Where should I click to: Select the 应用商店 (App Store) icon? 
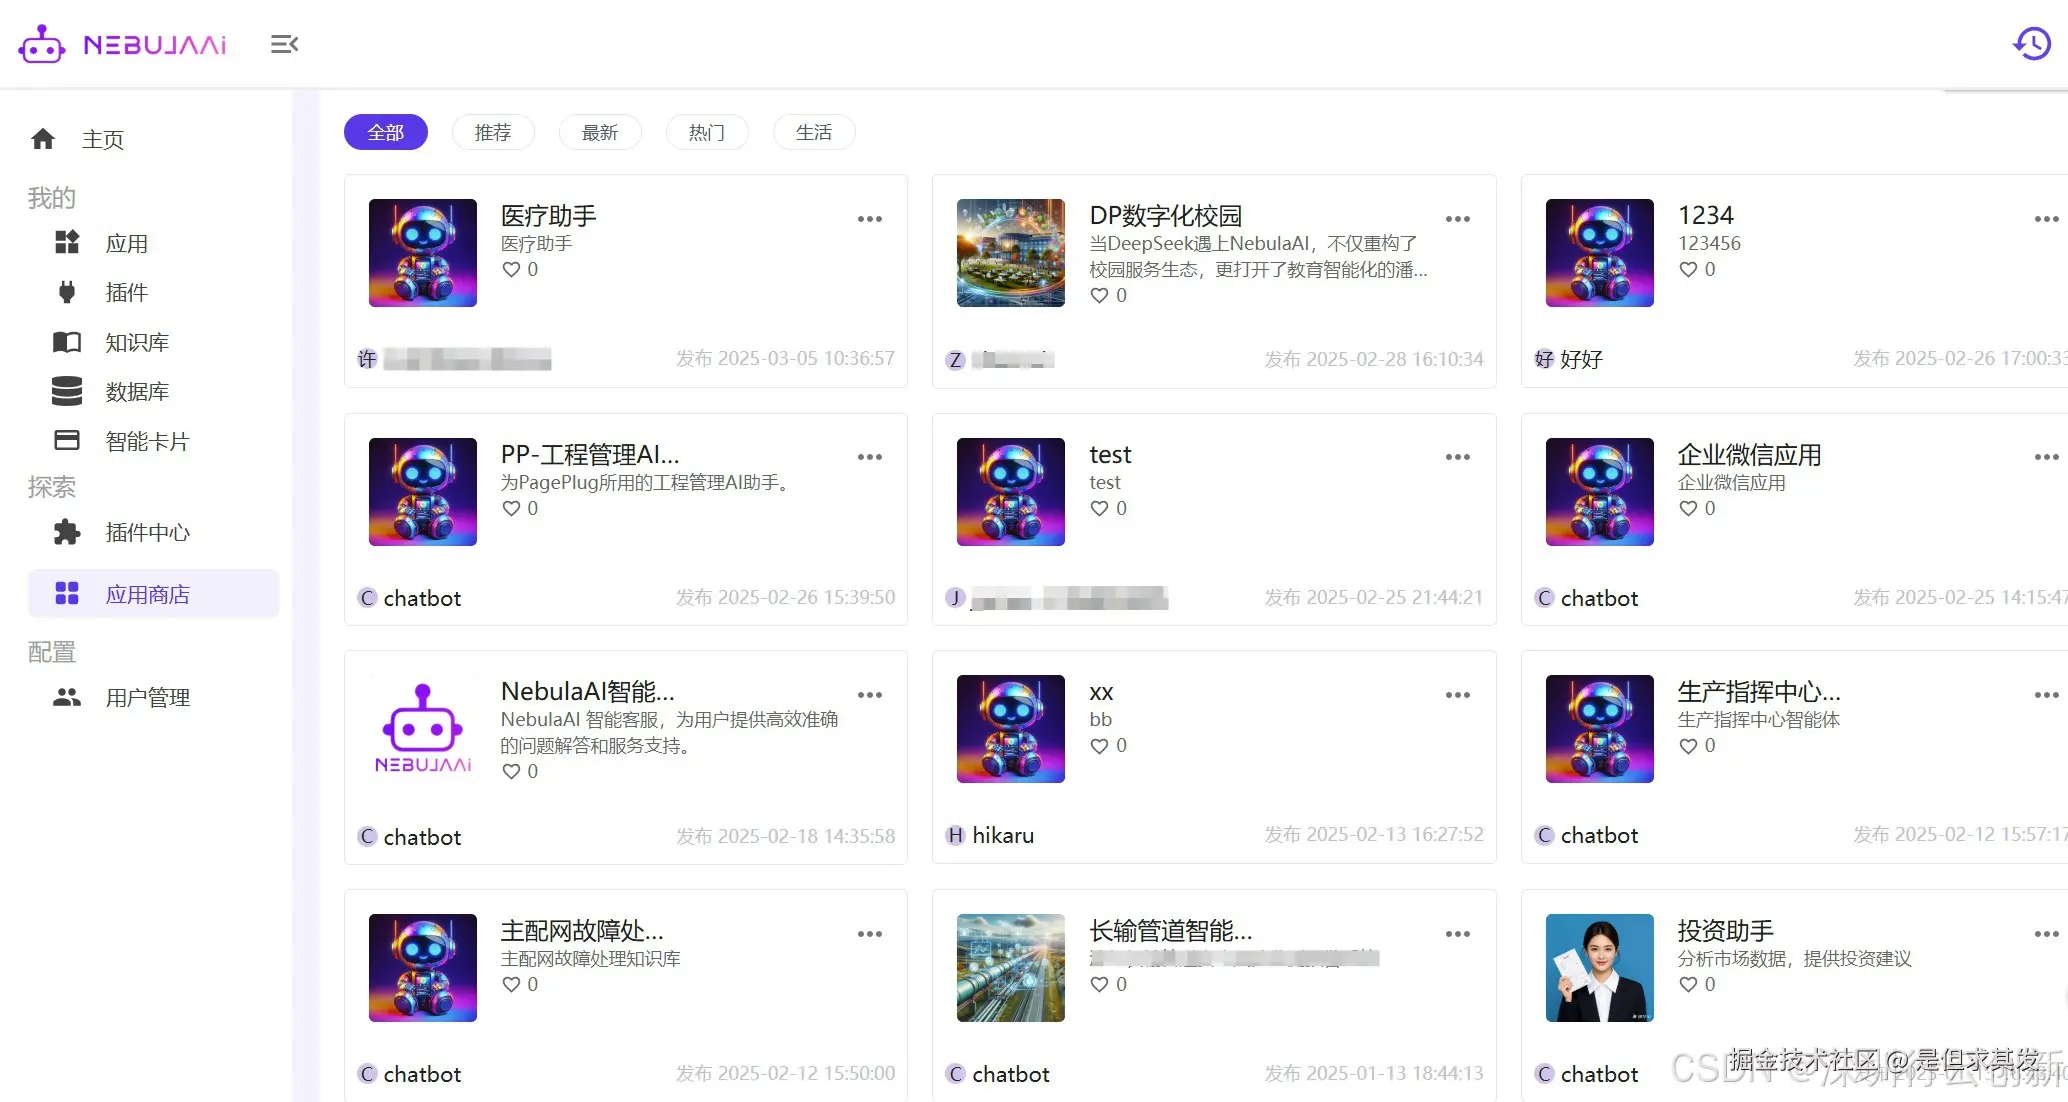(x=67, y=593)
